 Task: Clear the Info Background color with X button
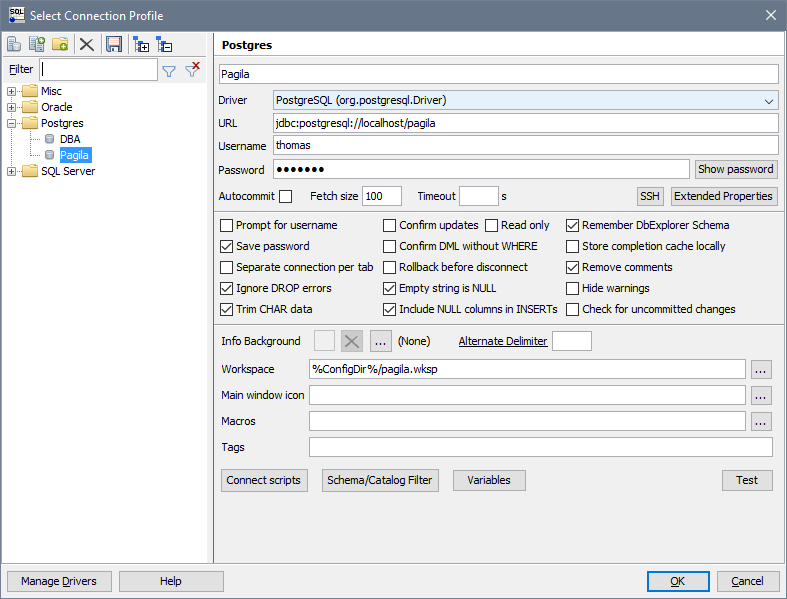[352, 341]
